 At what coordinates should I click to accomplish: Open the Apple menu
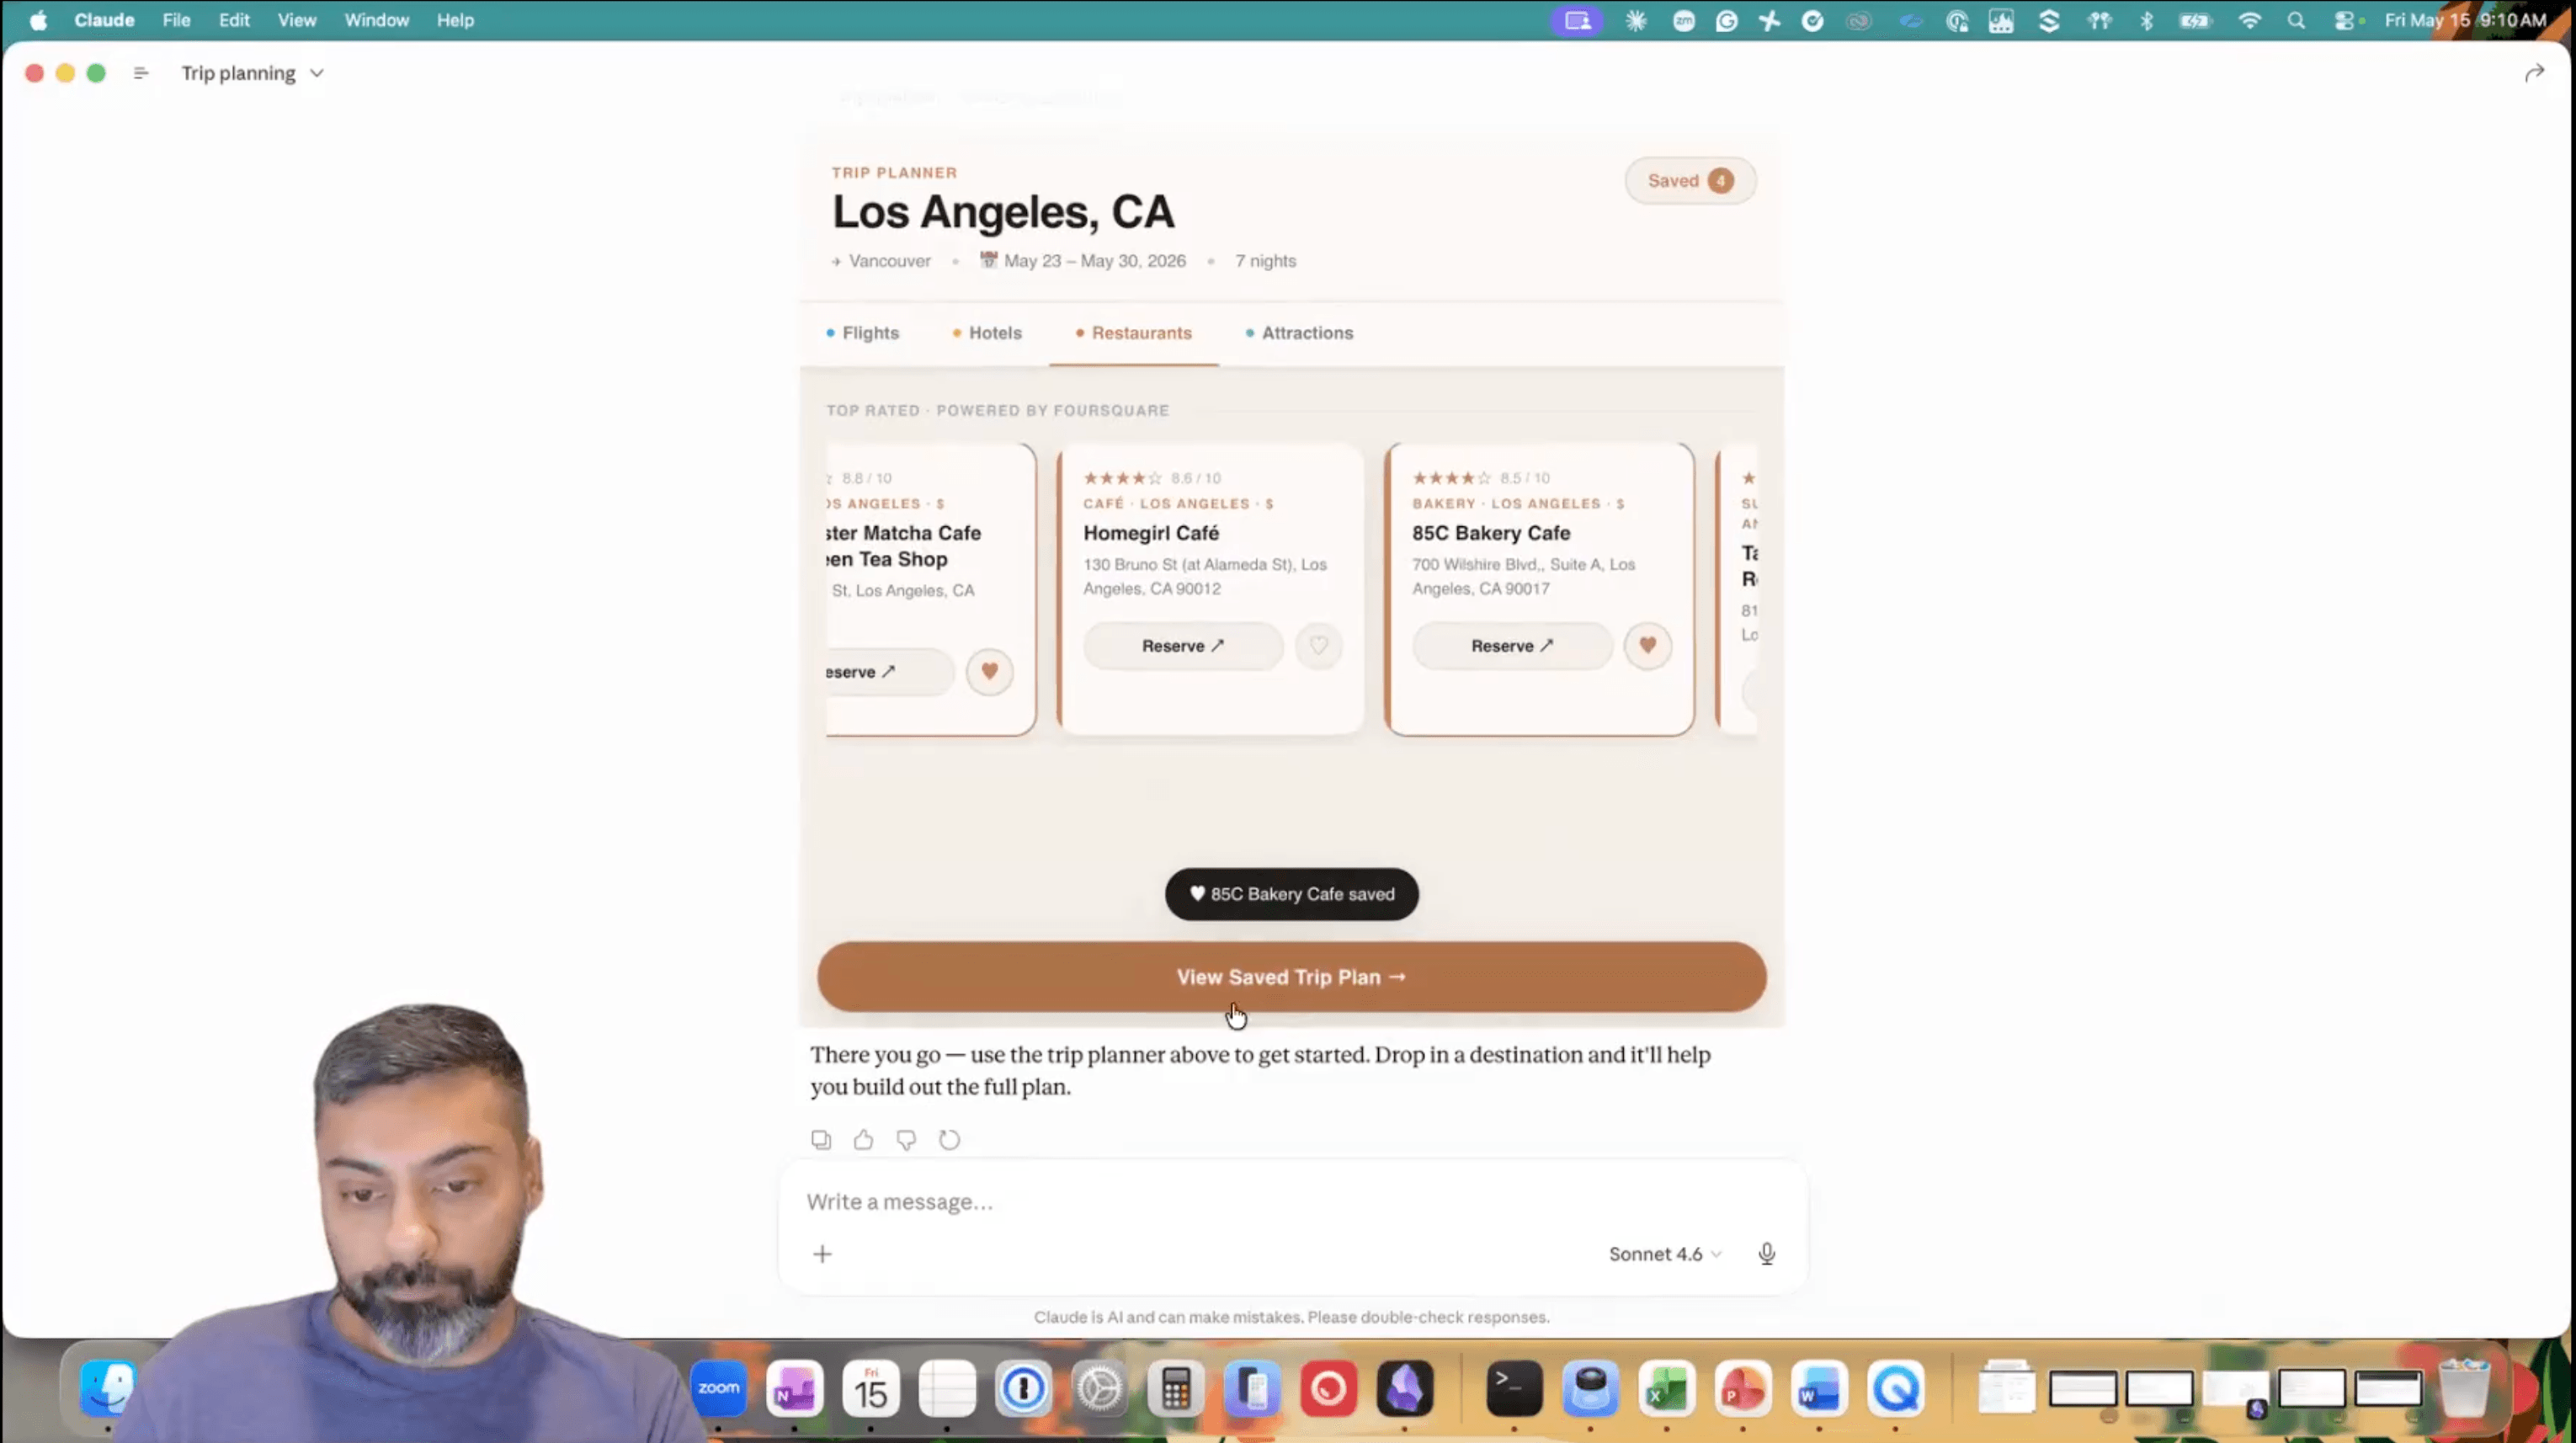click(x=38, y=20)
